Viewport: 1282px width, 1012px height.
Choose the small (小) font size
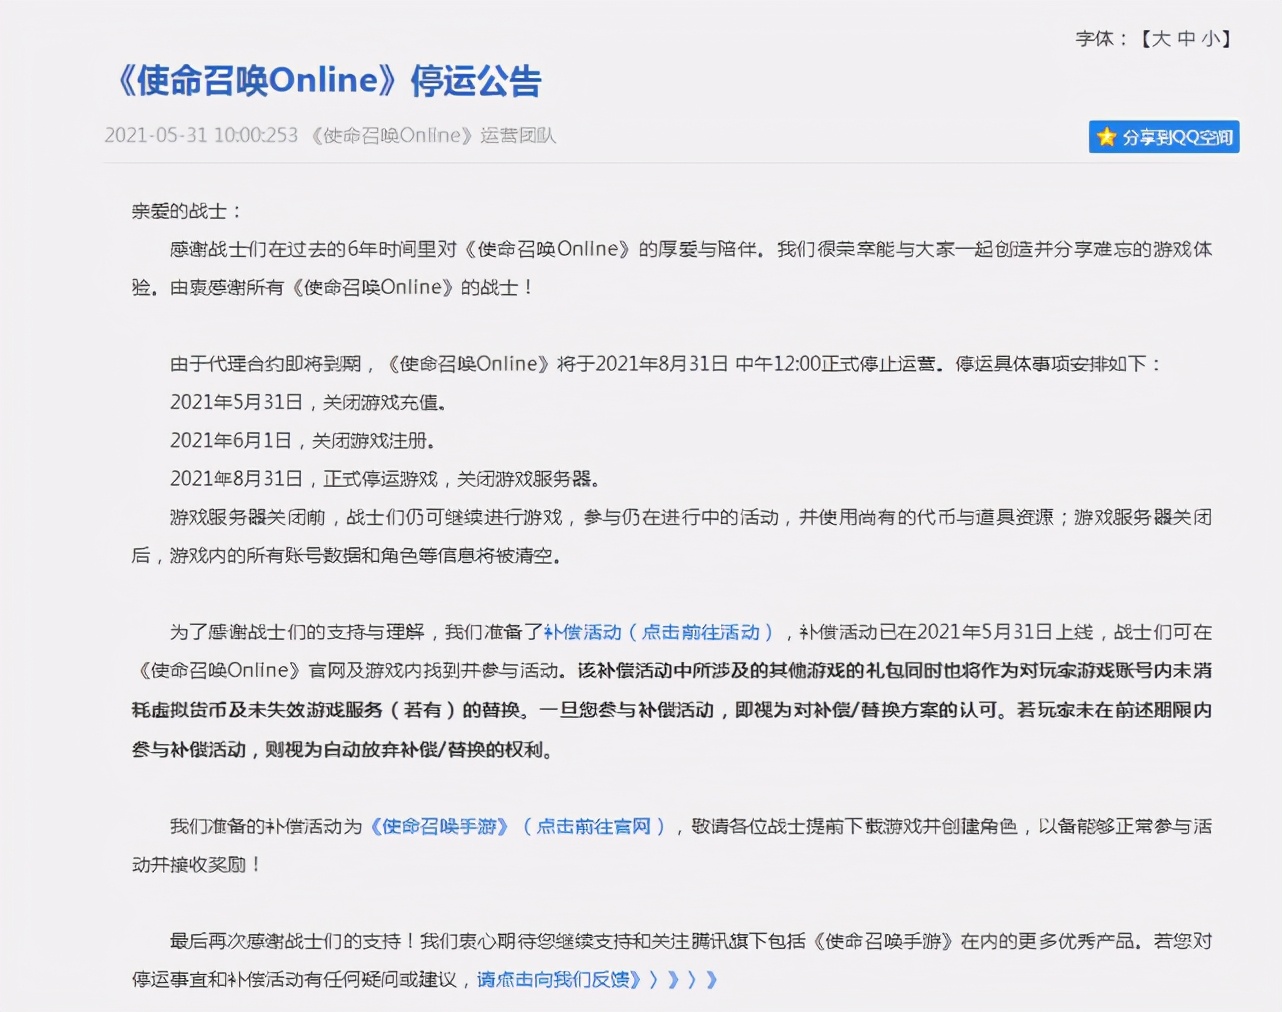[1211, 39]
